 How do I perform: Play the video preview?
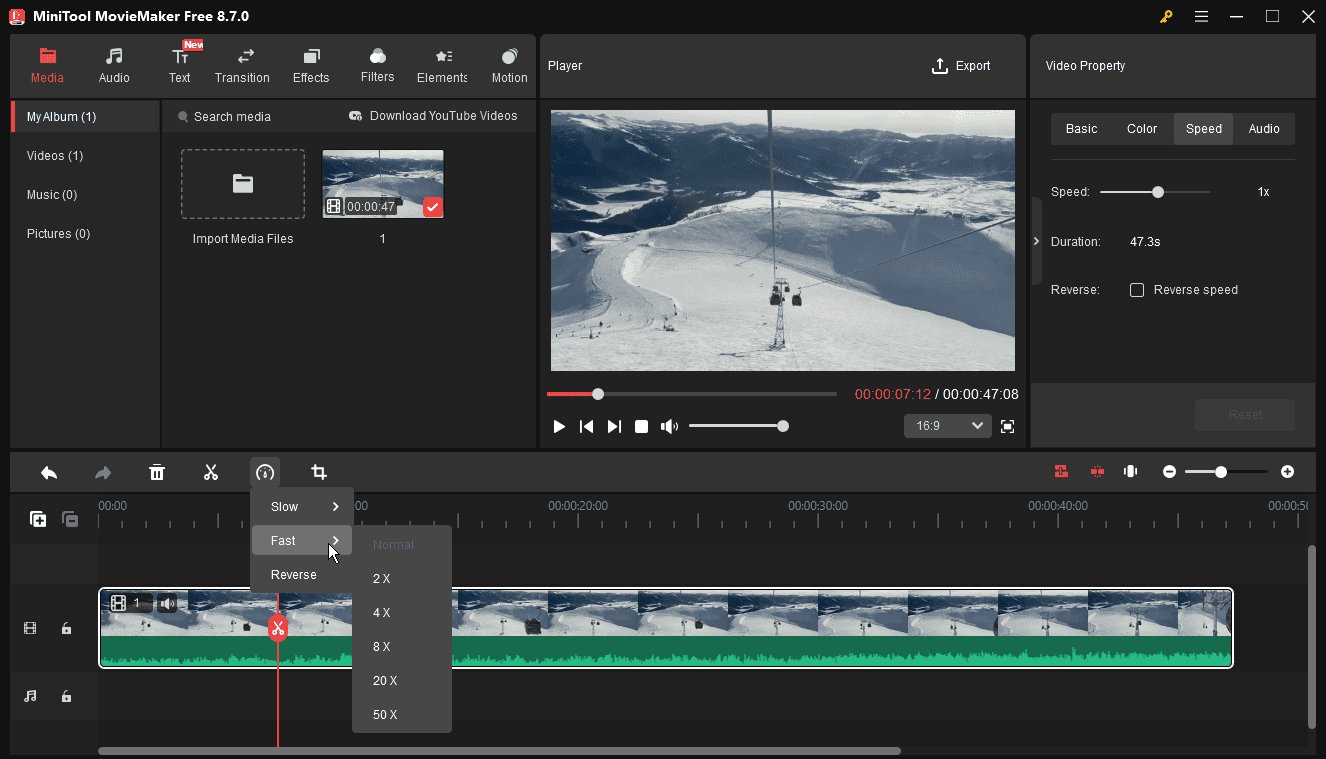click(559, 427)
